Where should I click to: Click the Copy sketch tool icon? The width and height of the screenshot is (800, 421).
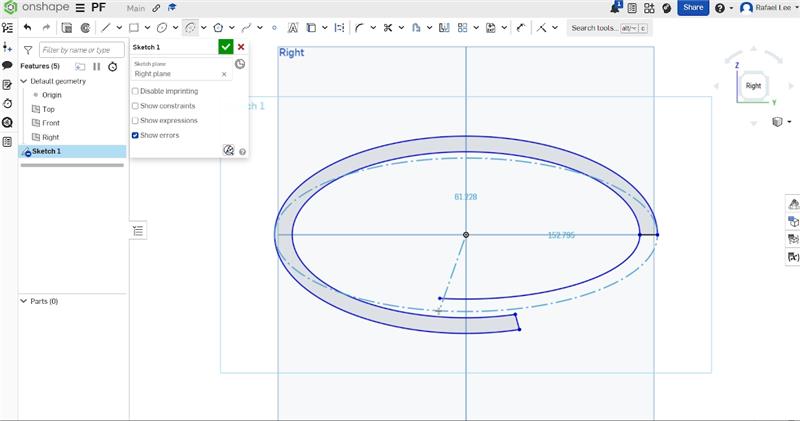(x=85, y=28)
